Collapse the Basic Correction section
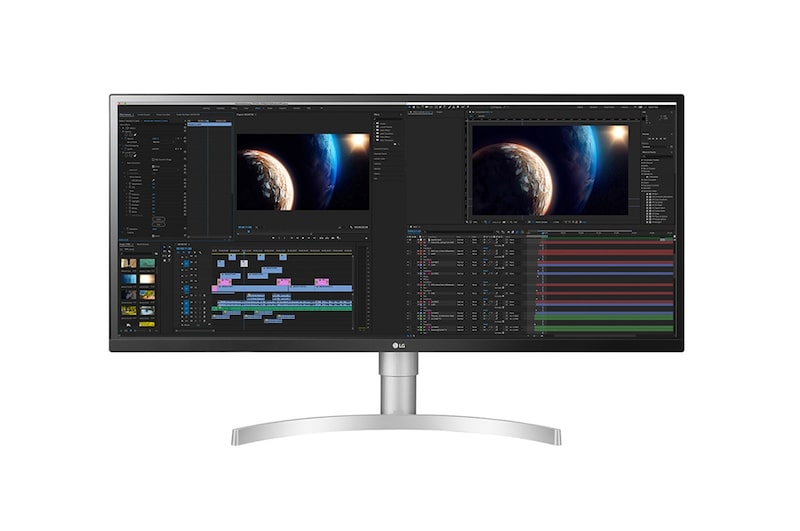The image size is (800, 531). point(122,163)
